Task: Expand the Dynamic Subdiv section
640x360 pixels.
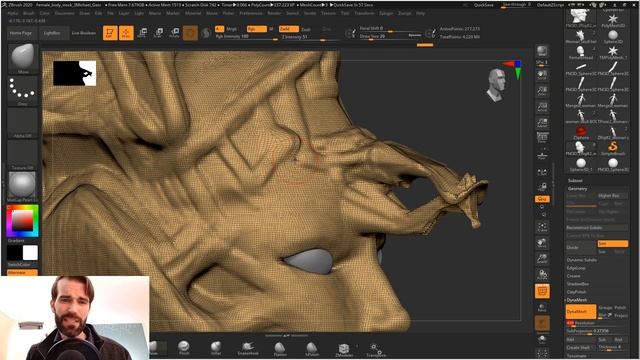Action: (x=582, y=260)
